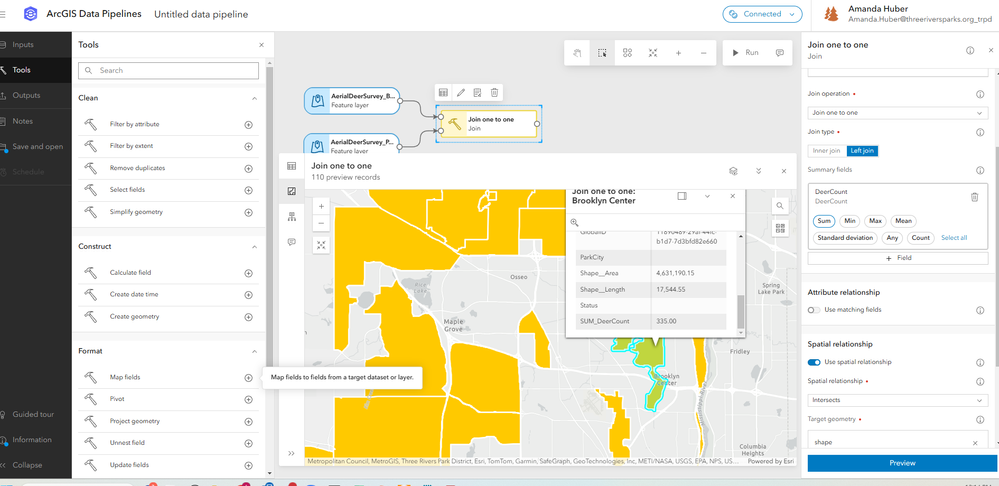
Task: Toggle the Min statistic chip
Action: coord(849,221)
